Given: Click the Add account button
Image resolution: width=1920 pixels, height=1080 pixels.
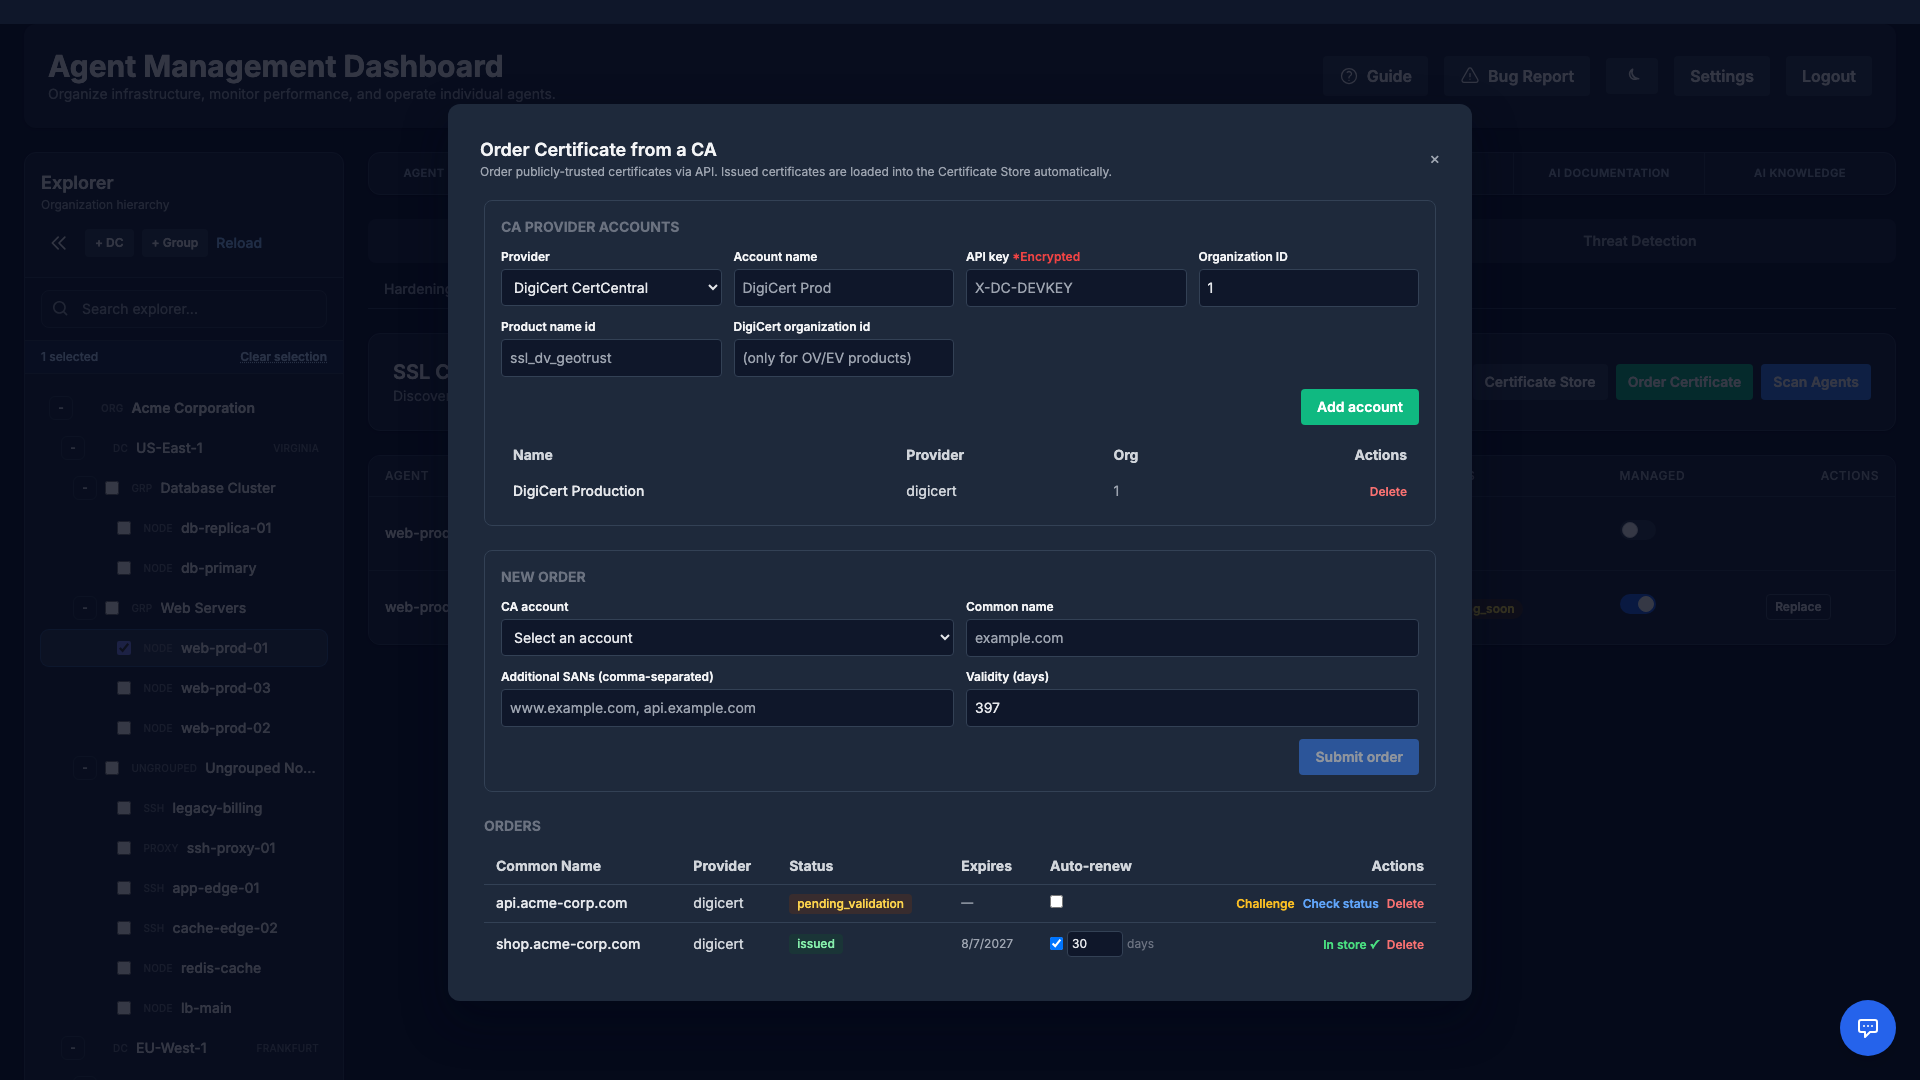Looking at the screenshot, I should tap(1359, 407).
